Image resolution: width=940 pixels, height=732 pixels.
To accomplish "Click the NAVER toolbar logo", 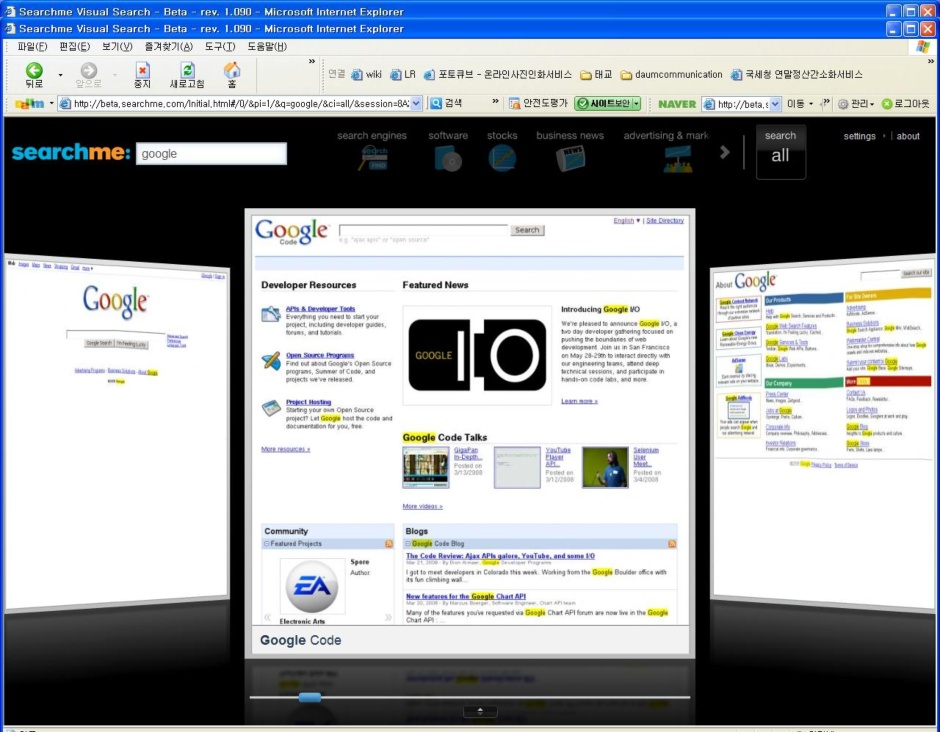I will (677, 104).
